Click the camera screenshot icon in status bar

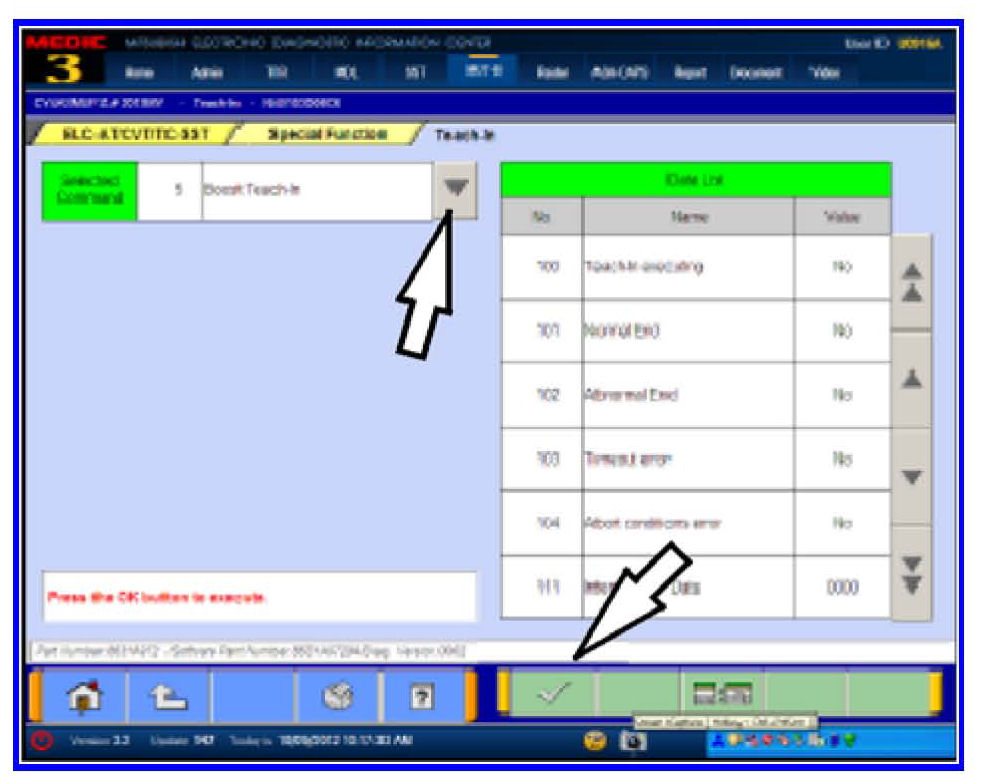(634, 742)
